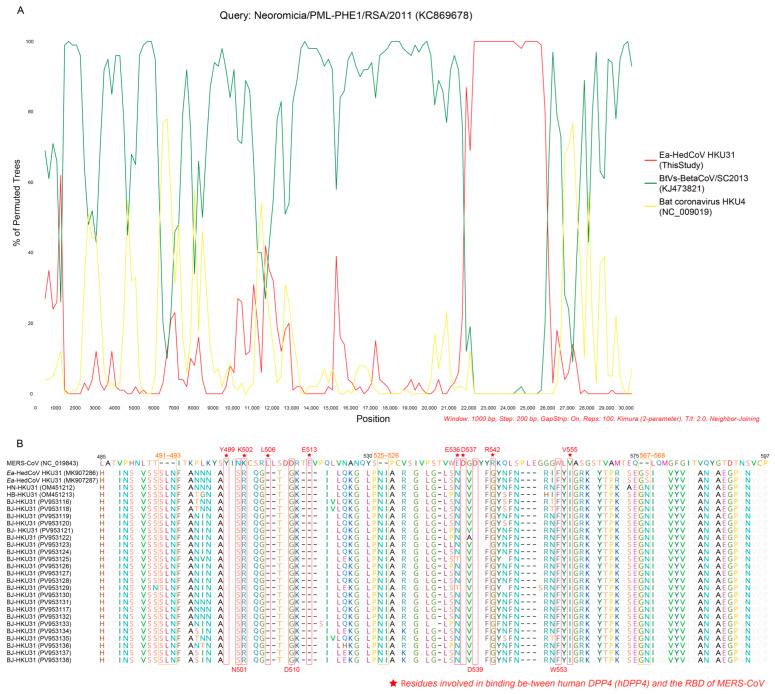Click the x-axis tick 22,000
775x694 pixels.
click(x=469, y=408)
